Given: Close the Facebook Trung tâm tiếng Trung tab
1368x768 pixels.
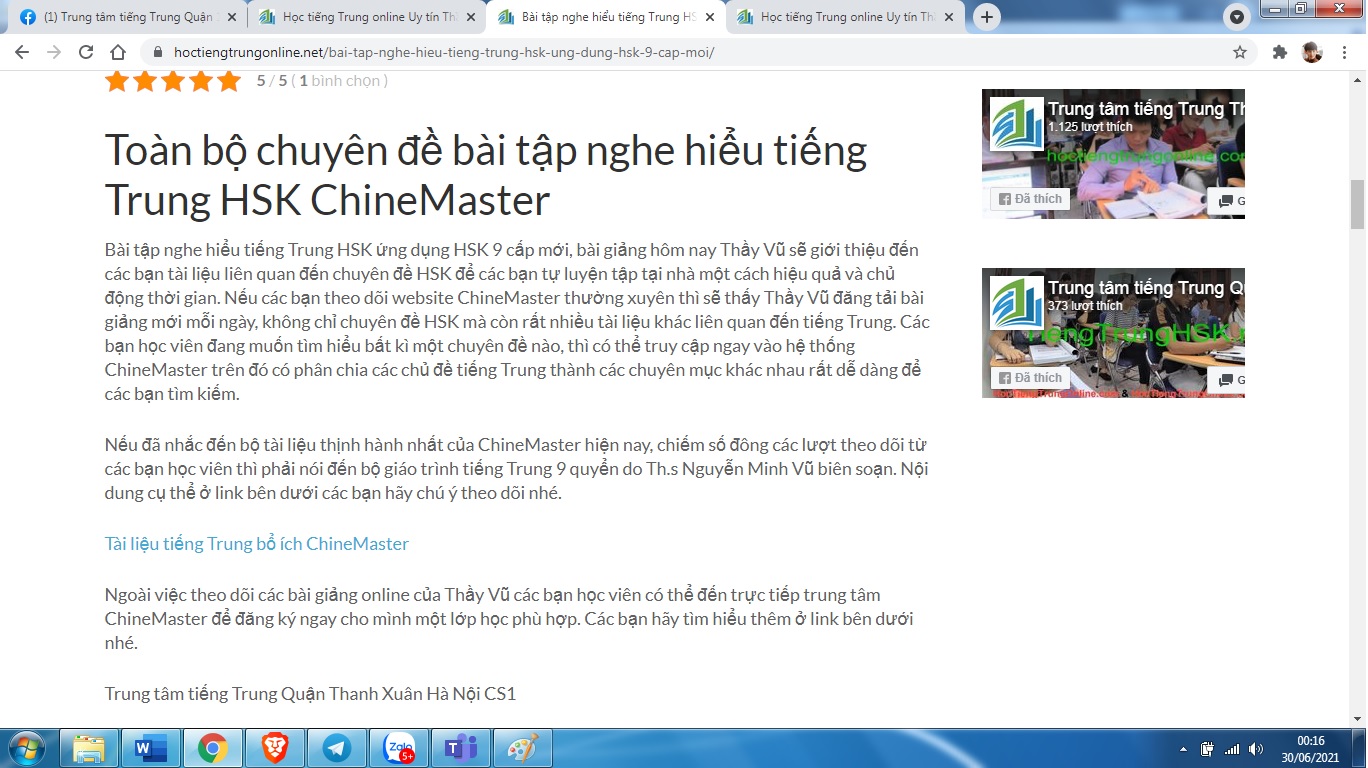Looking at the screenshot, I should (232, 17).
